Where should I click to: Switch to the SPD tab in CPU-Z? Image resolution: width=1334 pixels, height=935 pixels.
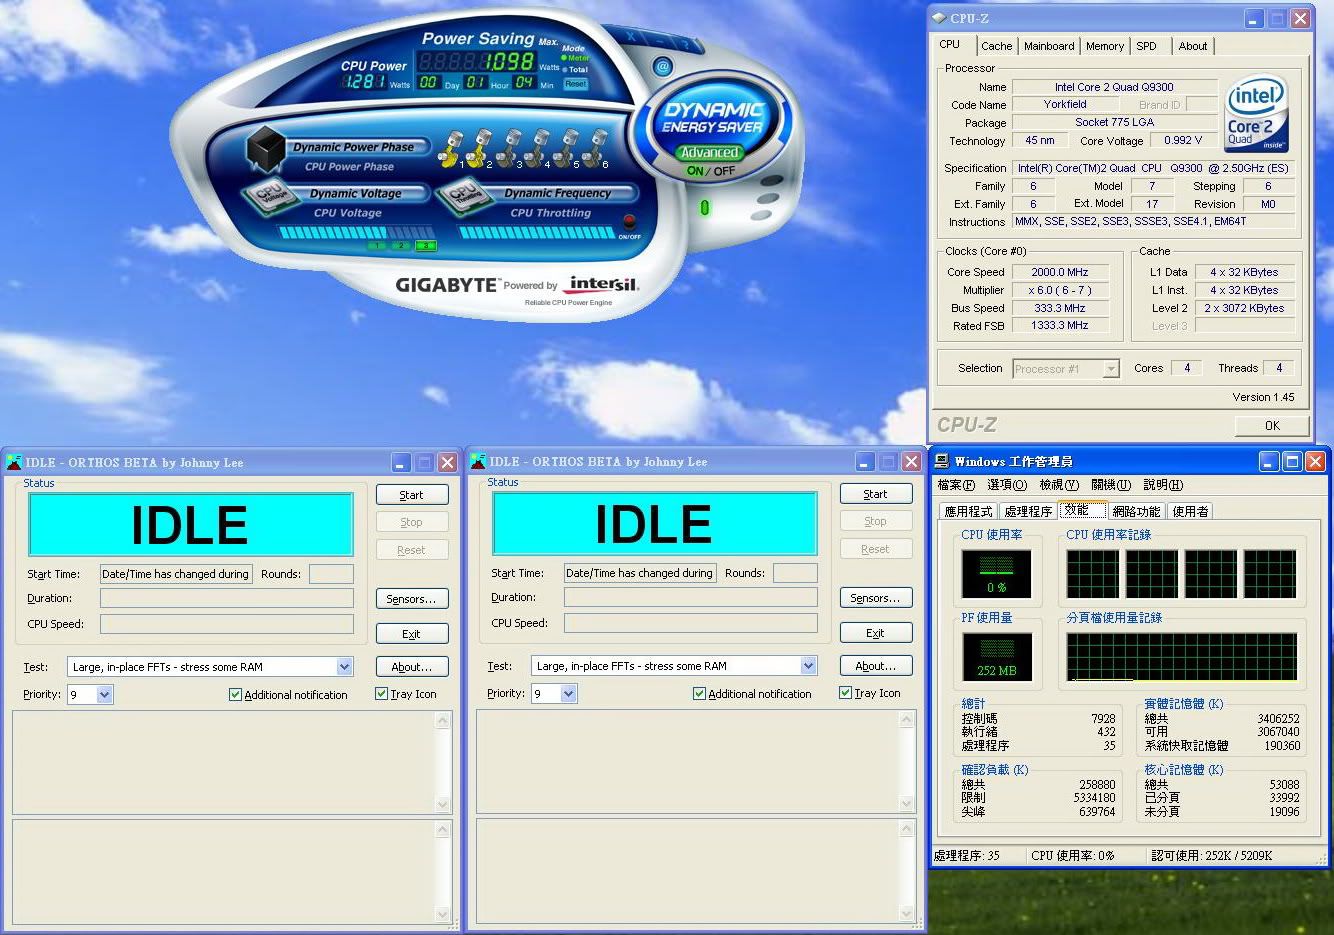click(1147, 46)
